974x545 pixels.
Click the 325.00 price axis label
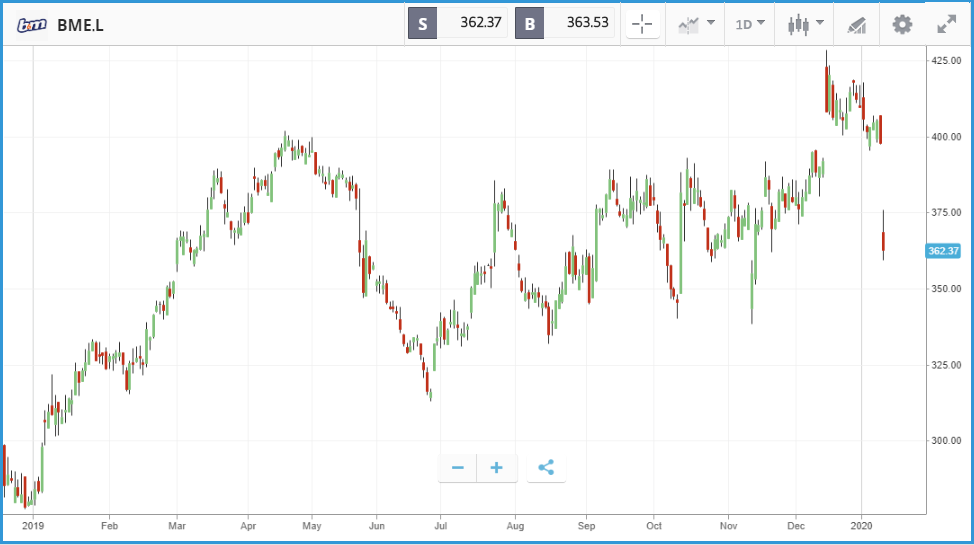[946, 365]
